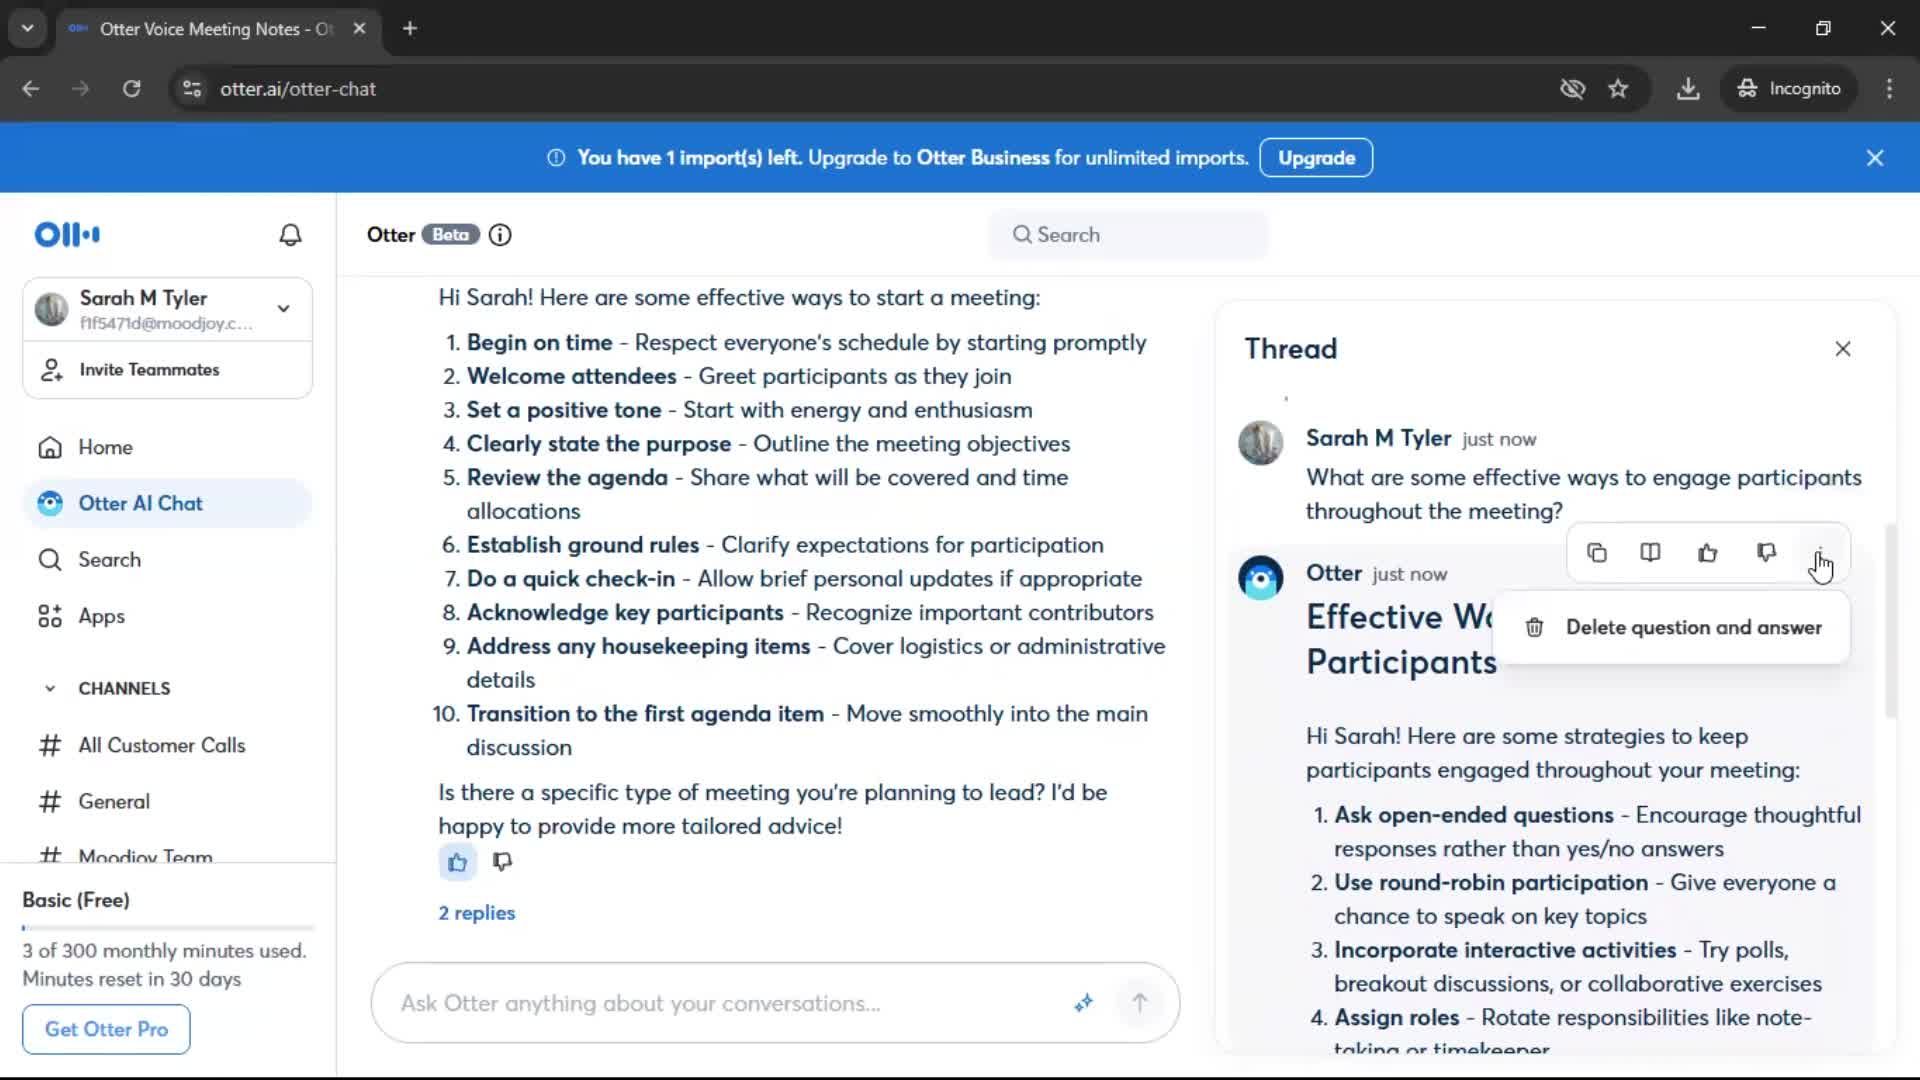The height and width of the screenshot is (1080, 1920).
Task: Click Get Otter Pro button
Action: coord(106,1029)
